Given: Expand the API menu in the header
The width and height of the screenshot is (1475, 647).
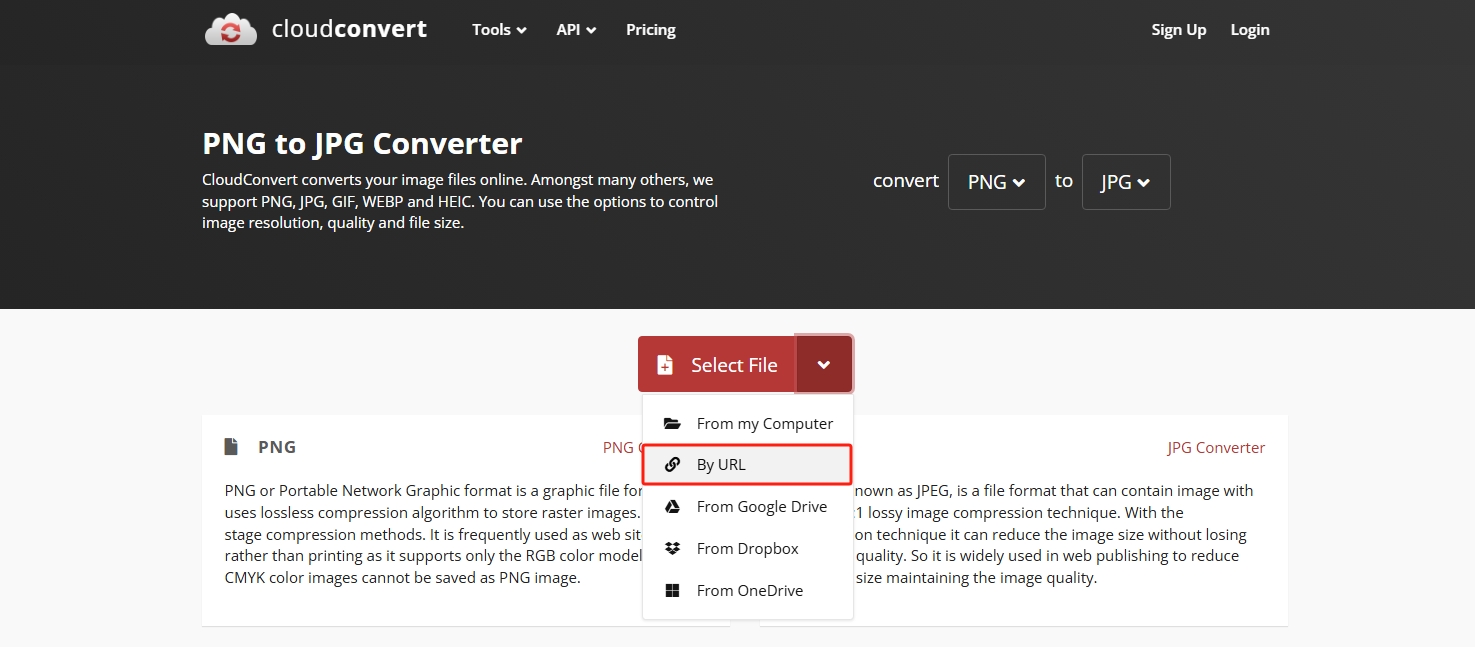Looking at the screenshot, I should point(576,30).
